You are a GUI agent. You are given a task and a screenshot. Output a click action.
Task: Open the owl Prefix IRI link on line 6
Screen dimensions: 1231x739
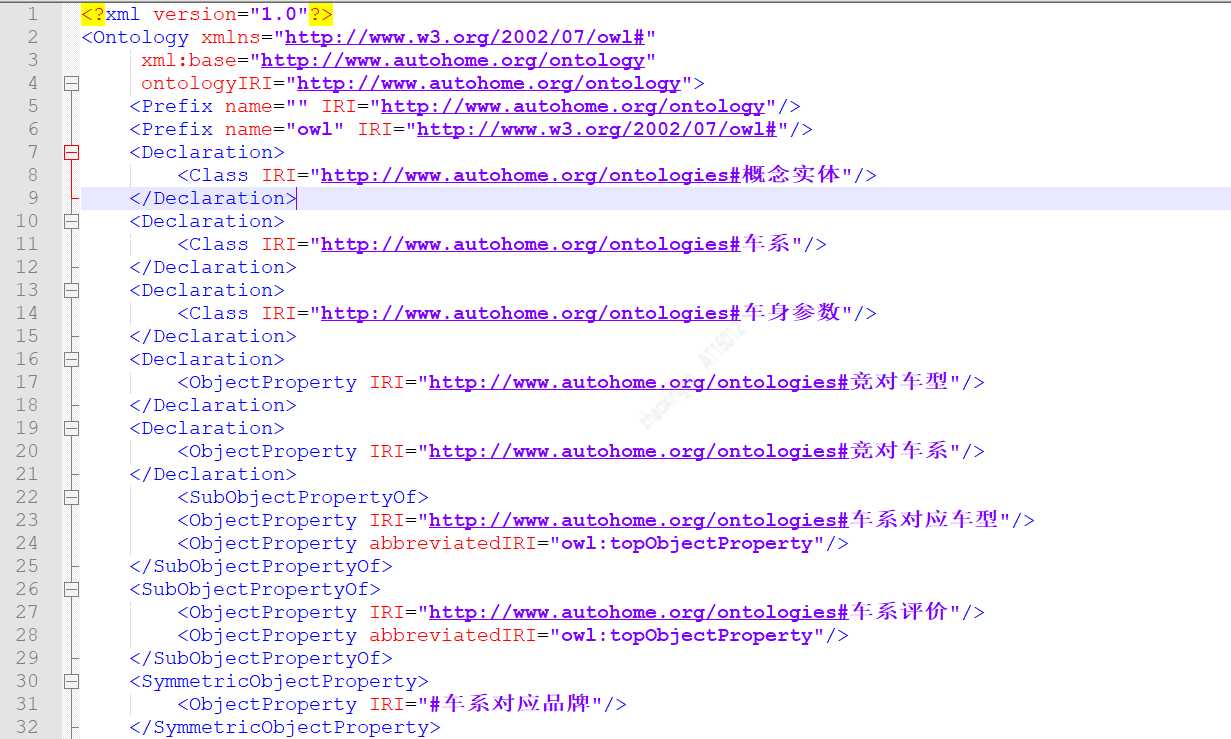(x=596, y=130)
